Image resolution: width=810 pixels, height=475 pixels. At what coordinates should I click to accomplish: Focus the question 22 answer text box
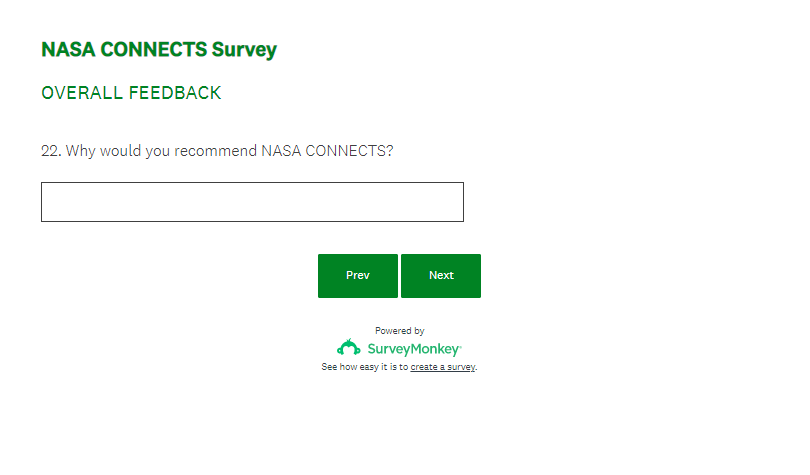pyautogui.click(x=252, y=202)
